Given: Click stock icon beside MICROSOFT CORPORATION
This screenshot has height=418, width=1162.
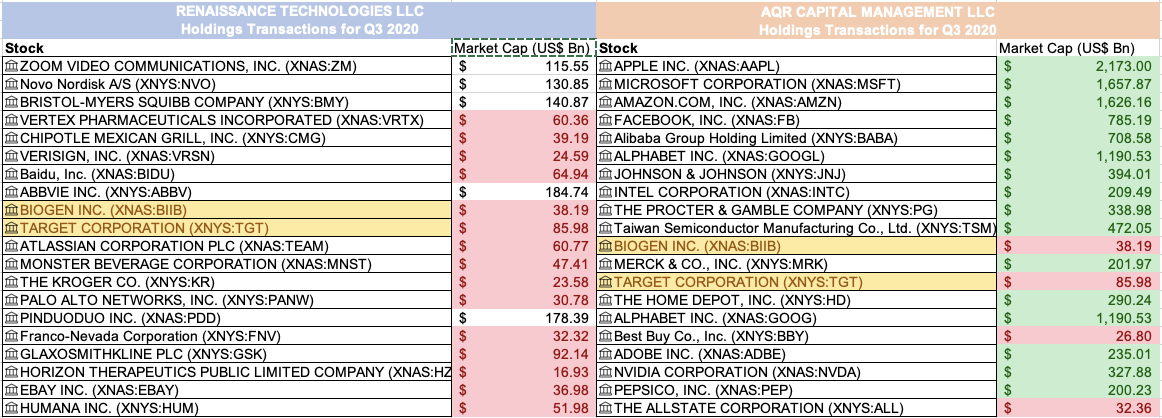Looking at the screenshot, I should pos(605,84).
